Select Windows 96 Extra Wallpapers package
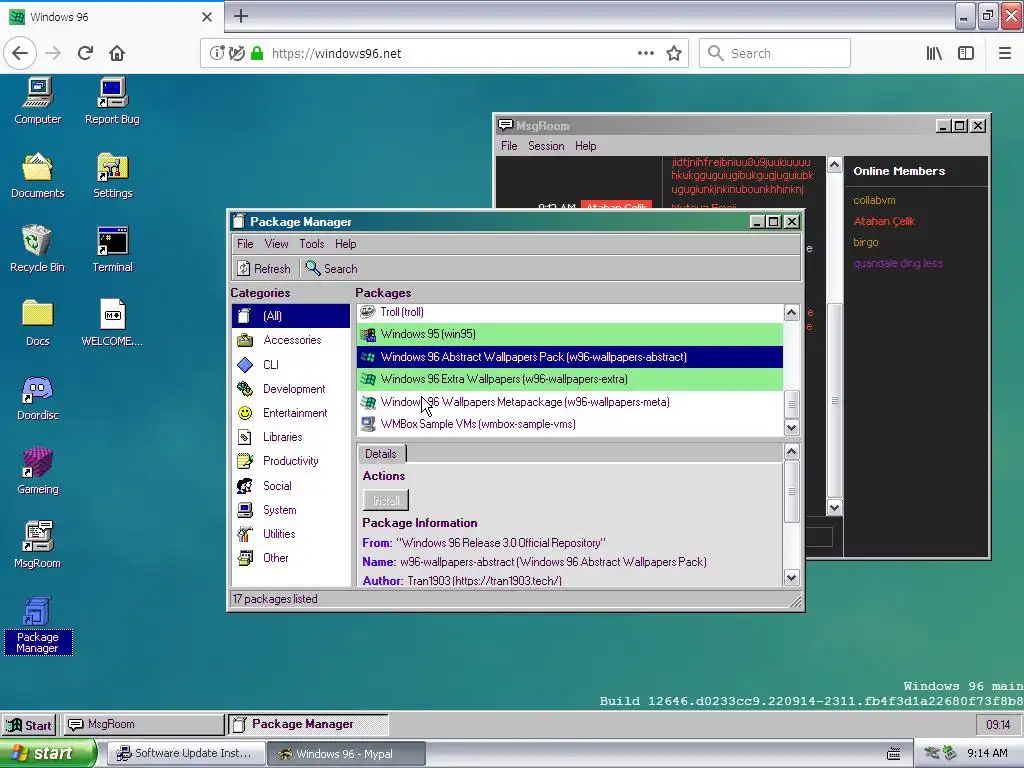1024x768 pixels. point(570,379)
